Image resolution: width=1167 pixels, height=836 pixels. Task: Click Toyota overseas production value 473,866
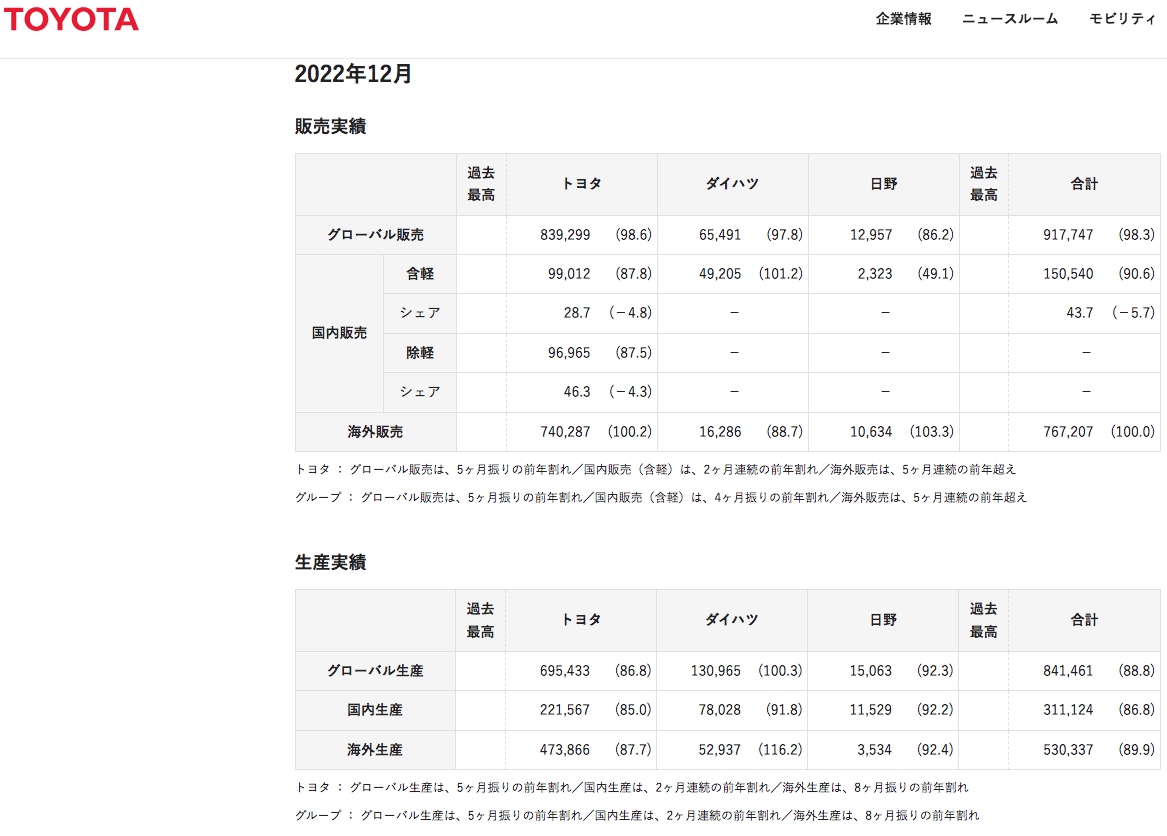click(x=565, y=750)
